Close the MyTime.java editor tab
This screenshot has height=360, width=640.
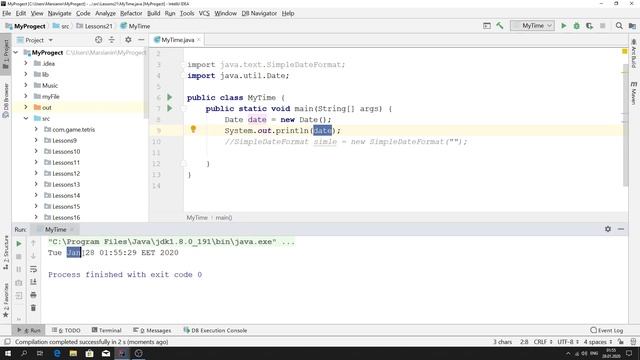pyautogui.click(x=199, y=40)
